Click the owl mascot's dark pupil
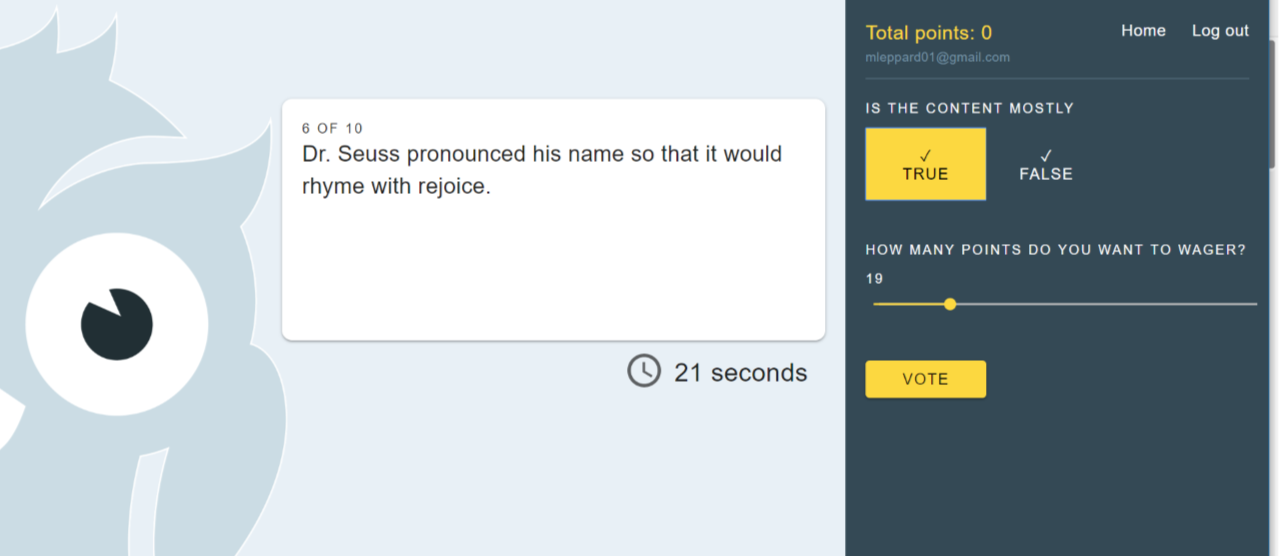This screenshot has height=556, width=1287. point(117,324)
